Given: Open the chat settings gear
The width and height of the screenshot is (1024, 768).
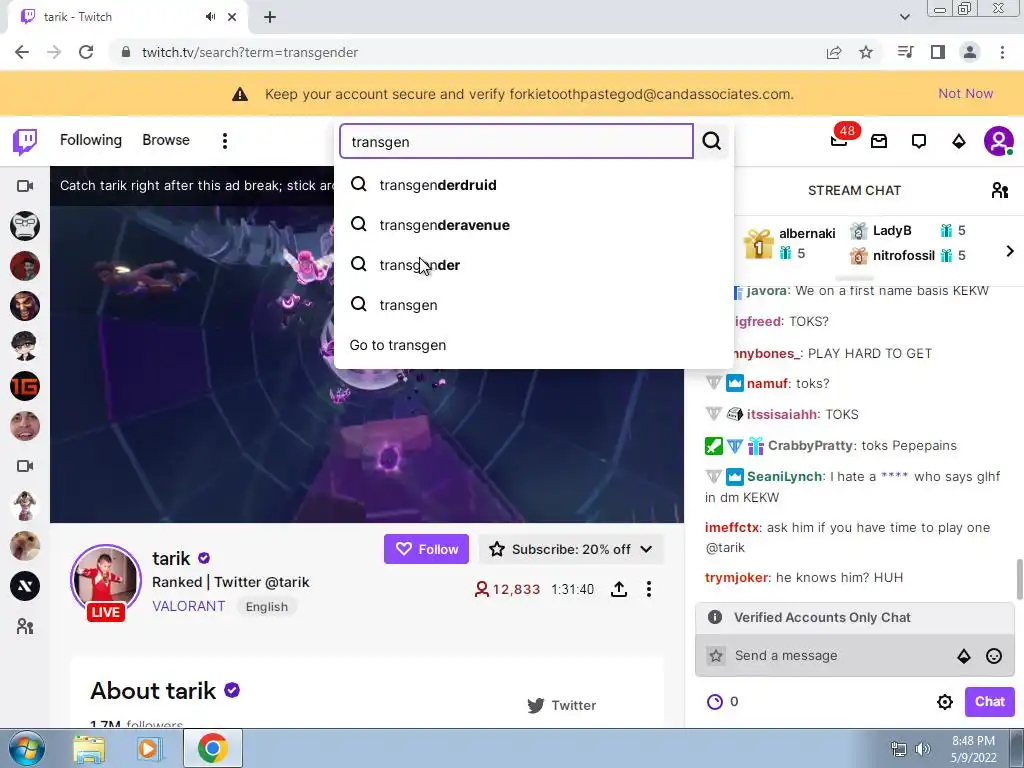Looking at the screenshot, I should click(944, 702).
